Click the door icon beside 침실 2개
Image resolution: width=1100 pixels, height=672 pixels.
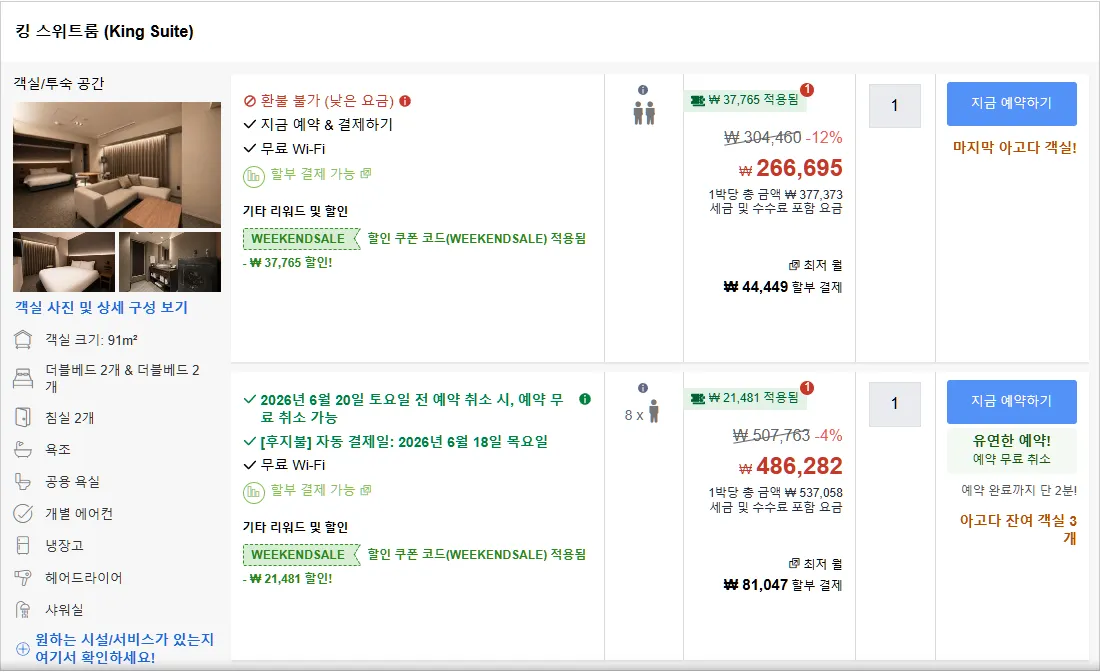[23, 417]
